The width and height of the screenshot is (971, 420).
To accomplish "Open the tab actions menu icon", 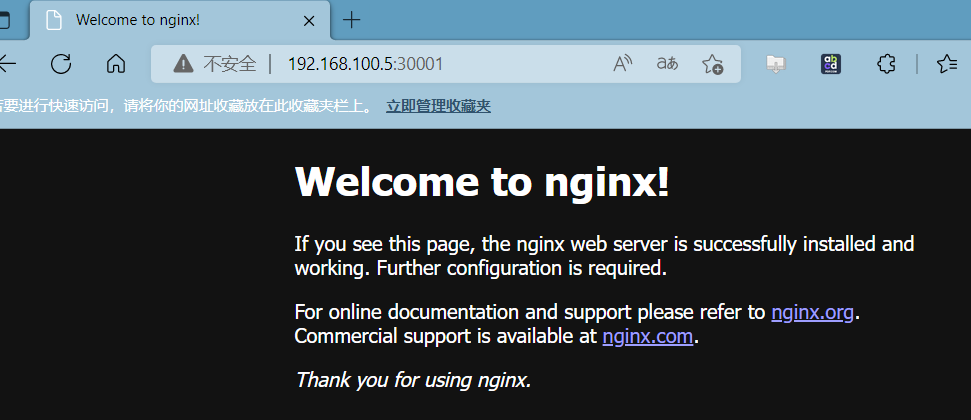I will (x=5, y=20).
